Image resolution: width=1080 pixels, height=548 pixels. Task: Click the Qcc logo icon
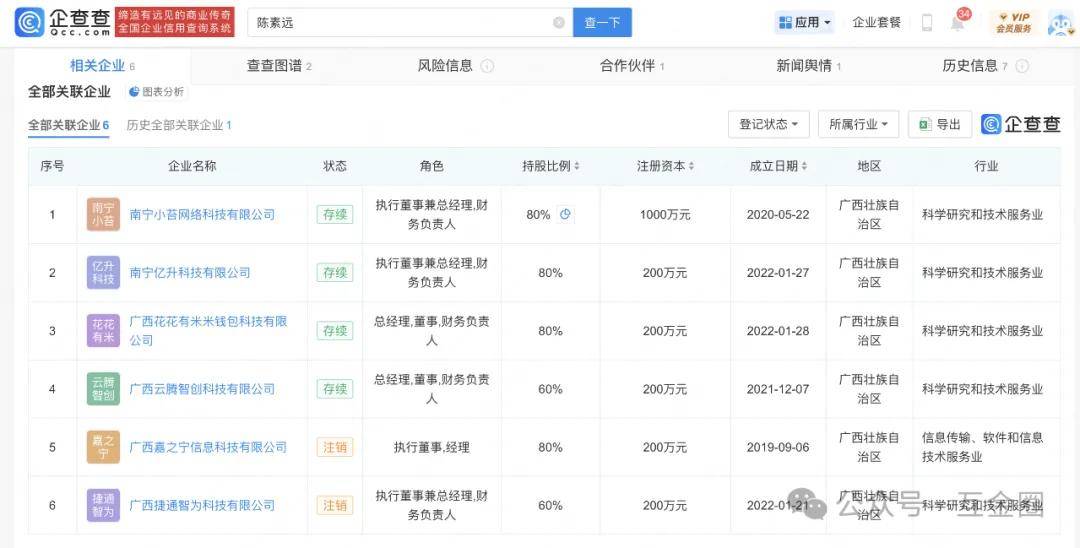click(x=30, y=22)
